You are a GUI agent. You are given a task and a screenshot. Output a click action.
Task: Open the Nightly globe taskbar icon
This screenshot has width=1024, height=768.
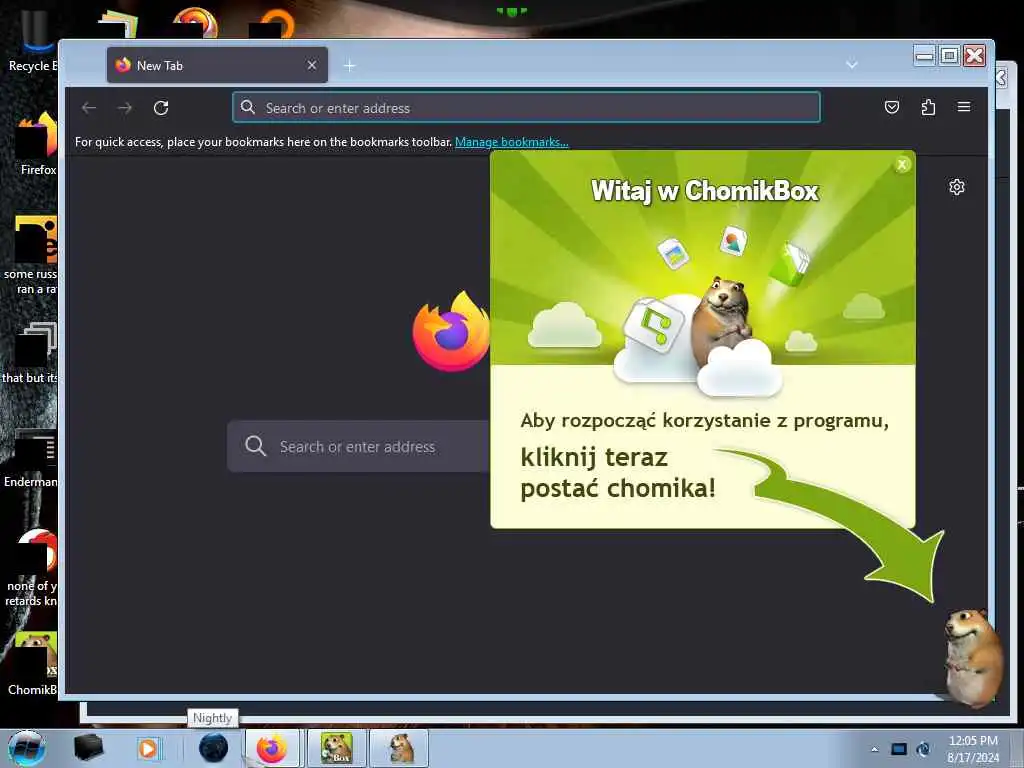[x=213, y=748]
